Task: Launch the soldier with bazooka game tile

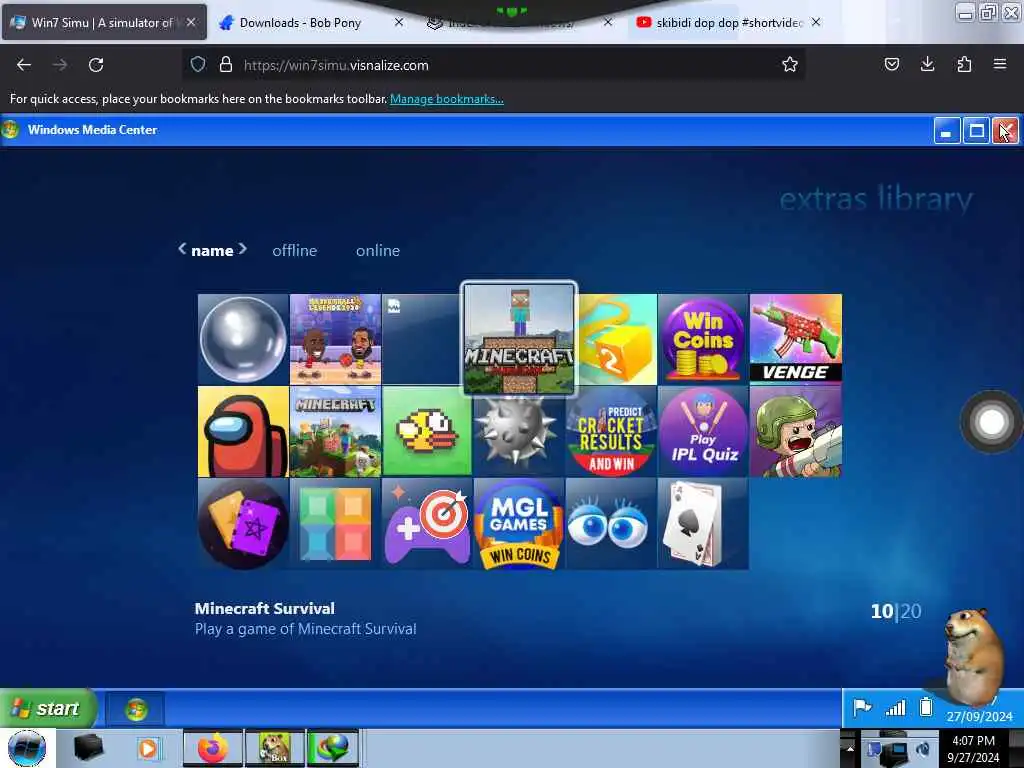Action: tap(795, 431)
